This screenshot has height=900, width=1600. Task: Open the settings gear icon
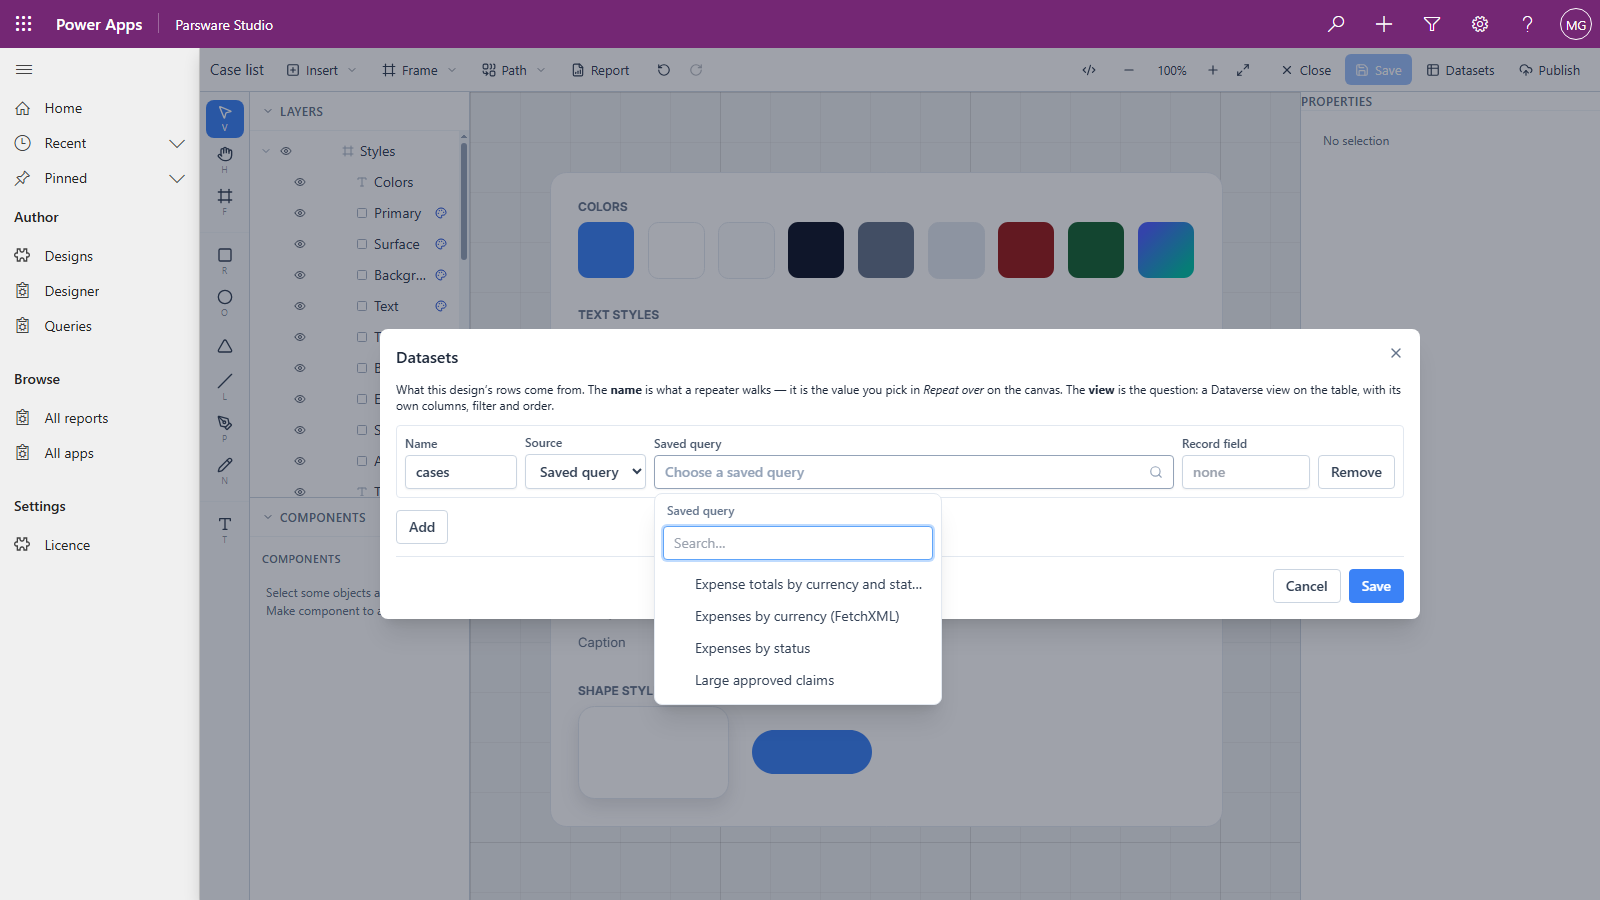click(1480, 24)
